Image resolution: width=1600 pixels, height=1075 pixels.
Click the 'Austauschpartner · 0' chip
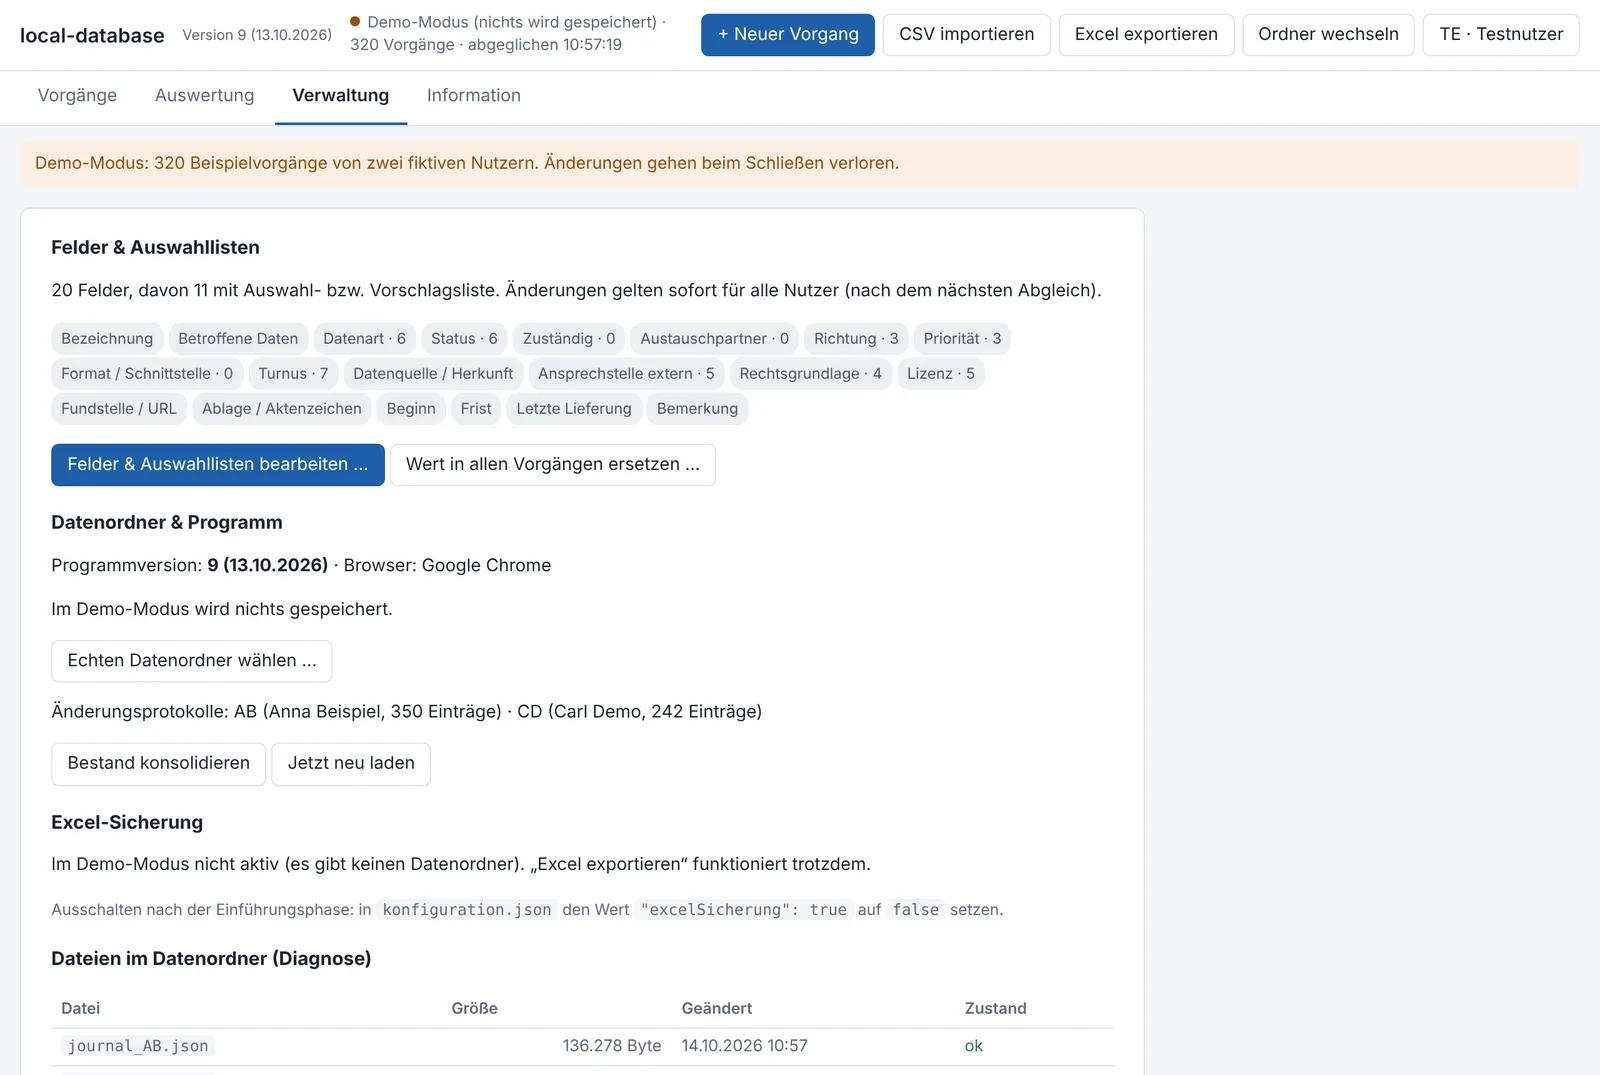point(714,339)
